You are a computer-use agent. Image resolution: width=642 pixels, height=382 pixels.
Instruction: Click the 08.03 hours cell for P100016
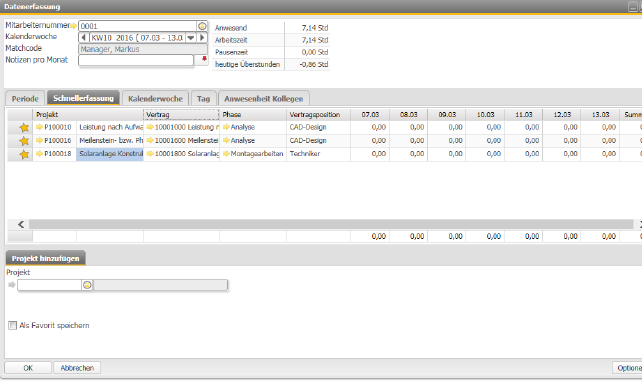(409, 140)
